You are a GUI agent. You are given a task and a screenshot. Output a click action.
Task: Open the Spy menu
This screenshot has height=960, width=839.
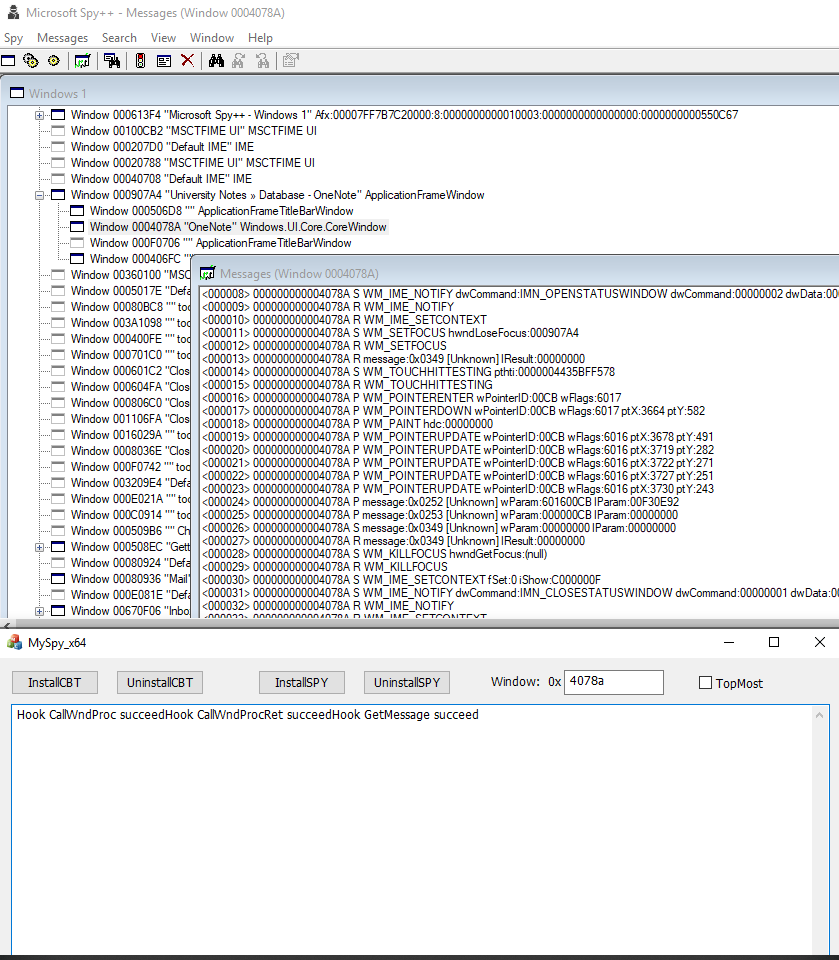click(x=13, y=38)
